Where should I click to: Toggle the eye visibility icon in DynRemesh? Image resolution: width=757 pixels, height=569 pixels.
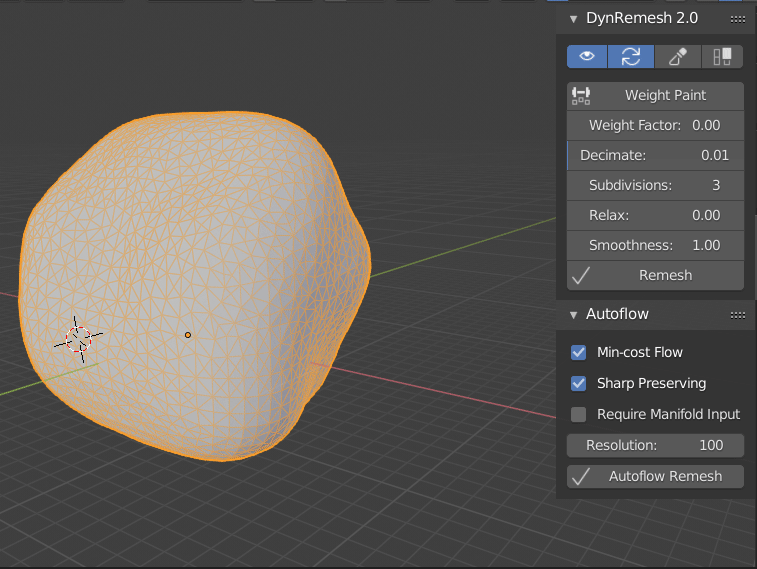pos(587,56)
